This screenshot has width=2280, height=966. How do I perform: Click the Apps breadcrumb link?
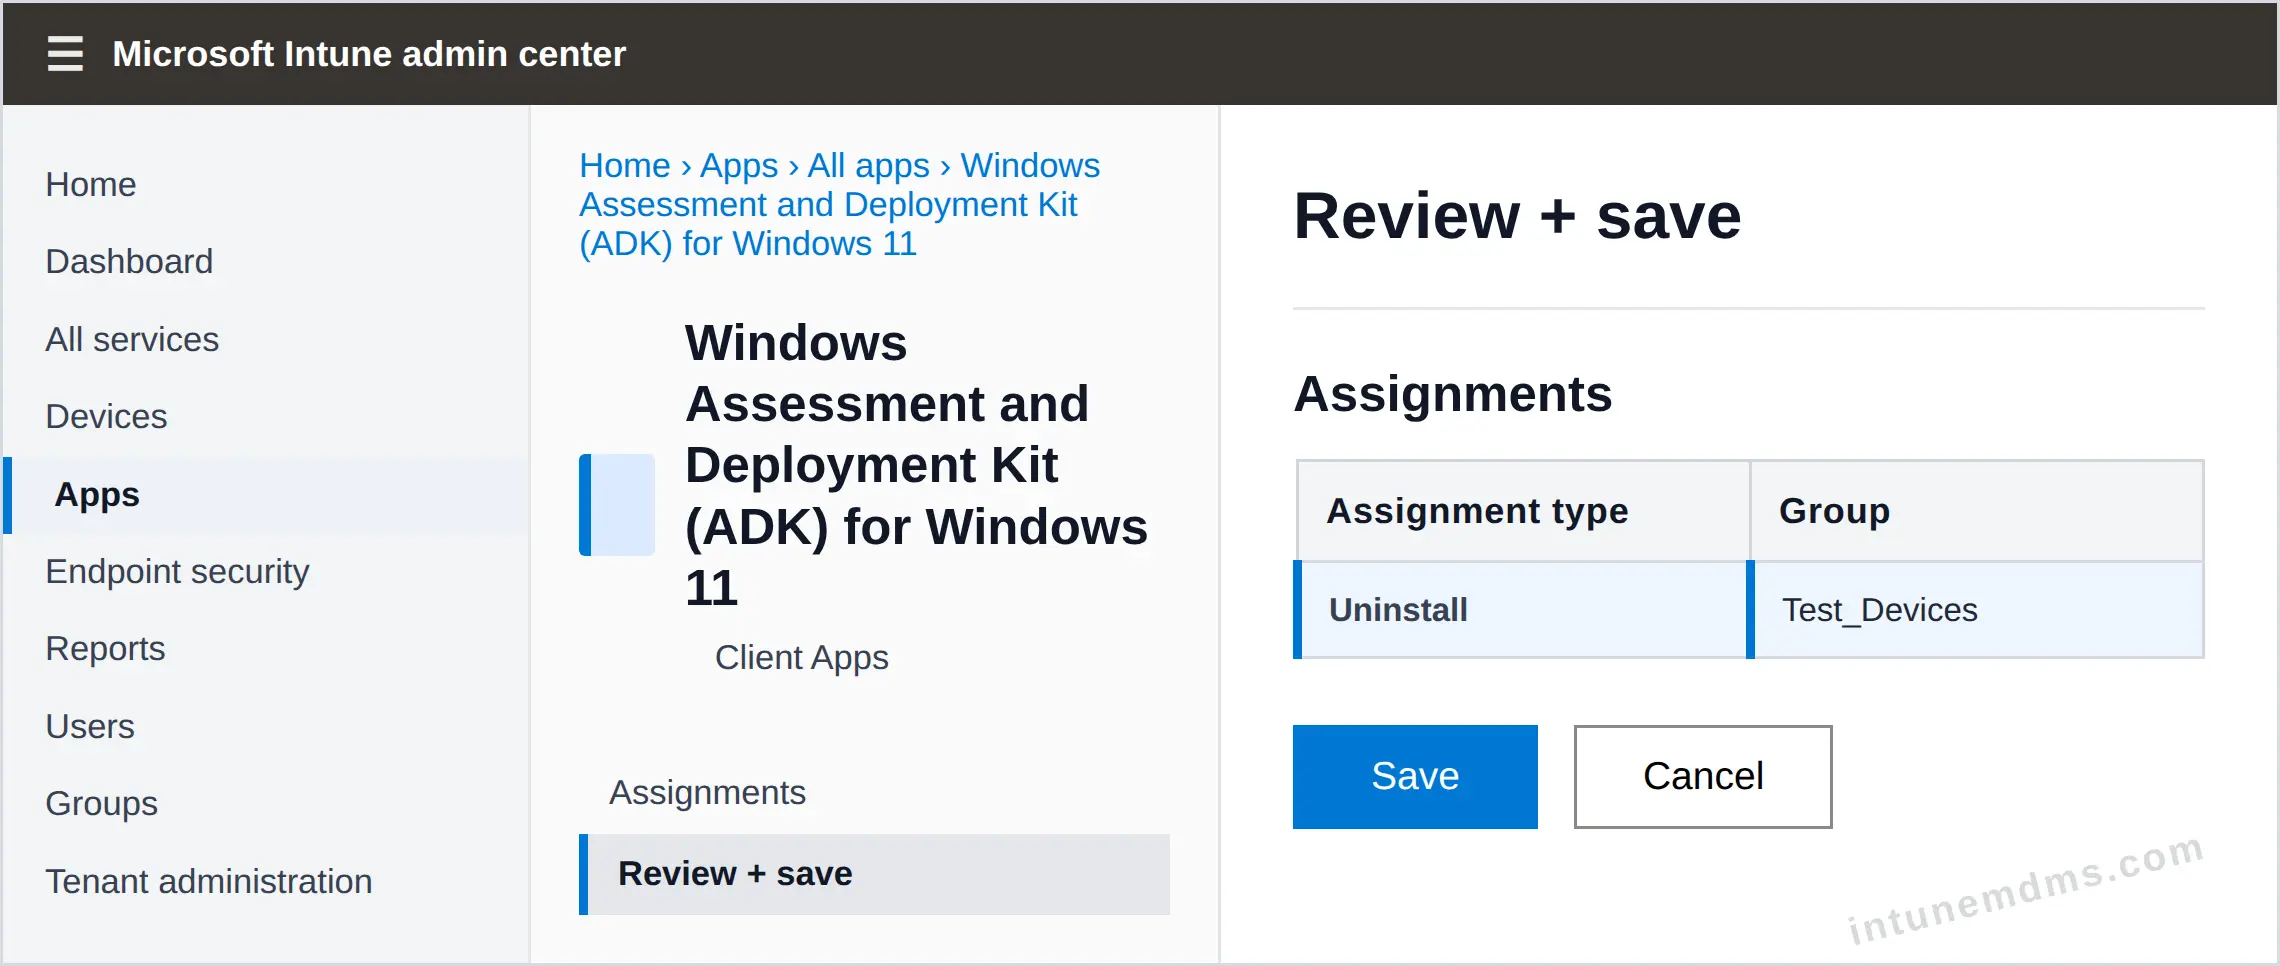pyautogui.click(x=739, y=165)
